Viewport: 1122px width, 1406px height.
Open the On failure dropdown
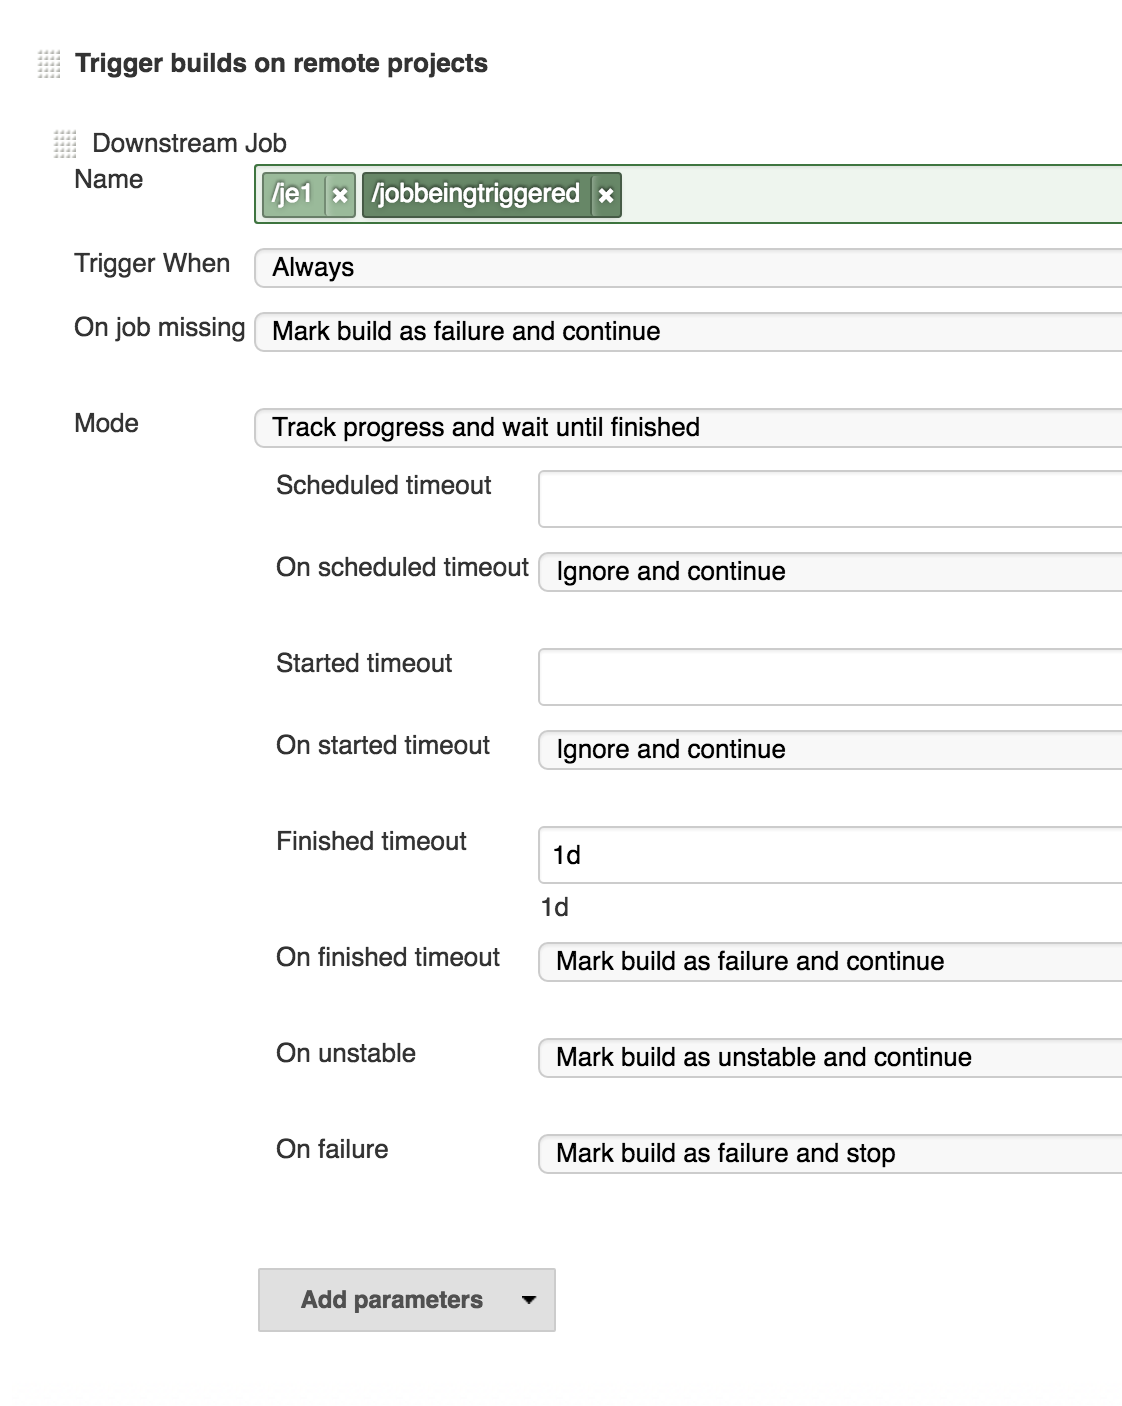(830, 1154)
